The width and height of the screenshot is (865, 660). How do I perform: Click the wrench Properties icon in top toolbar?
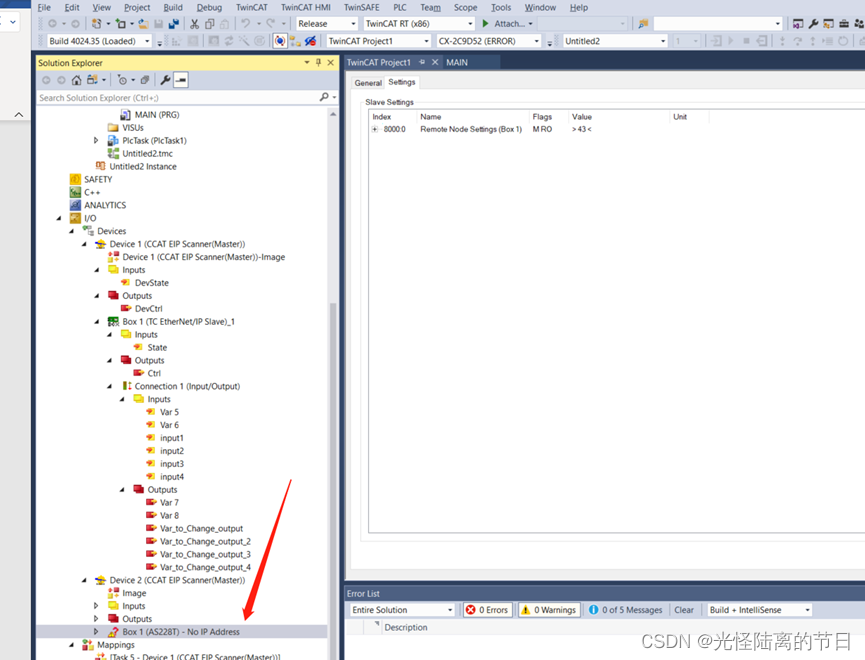click(813, 24)
